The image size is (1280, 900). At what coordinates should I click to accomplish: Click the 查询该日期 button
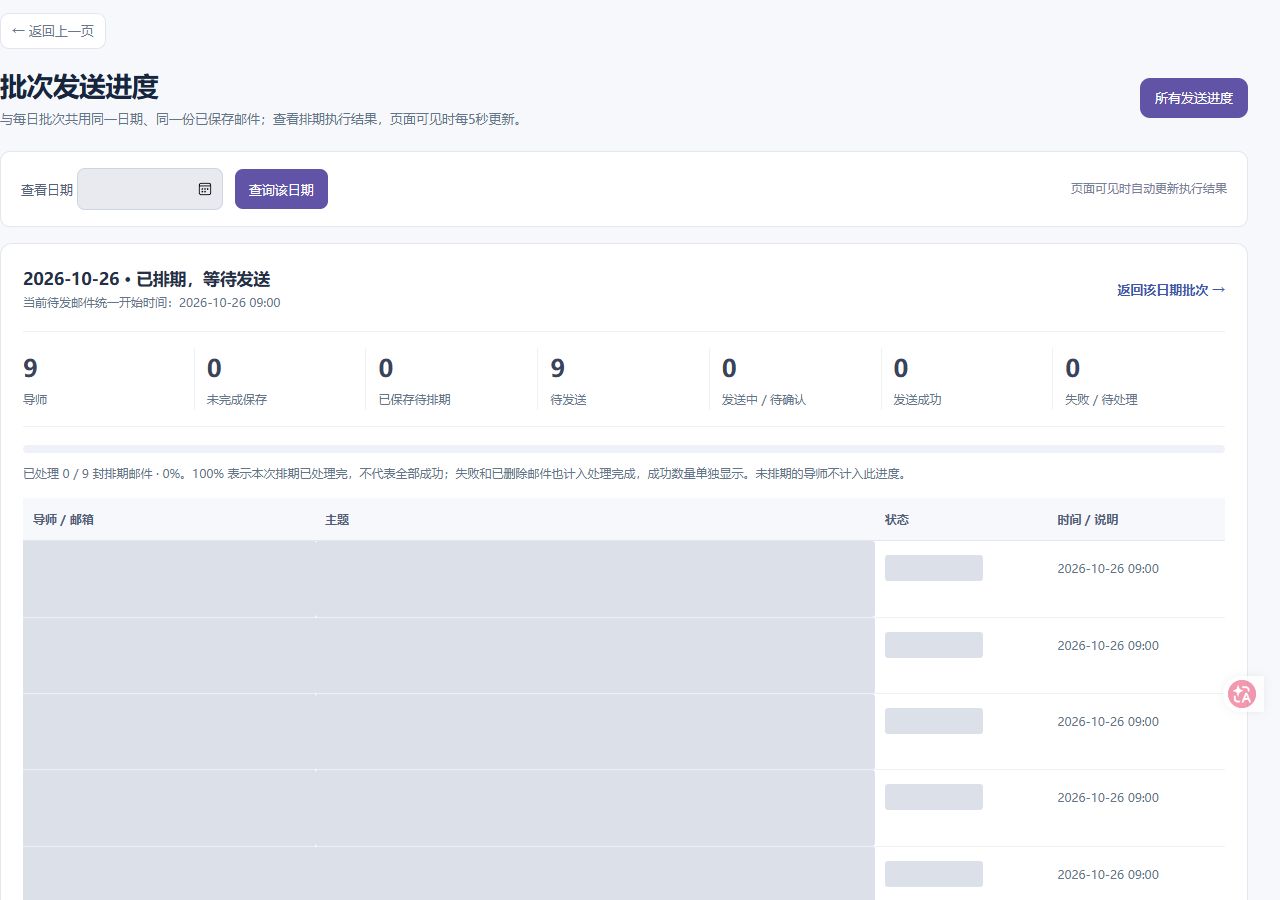click(281, 189)
